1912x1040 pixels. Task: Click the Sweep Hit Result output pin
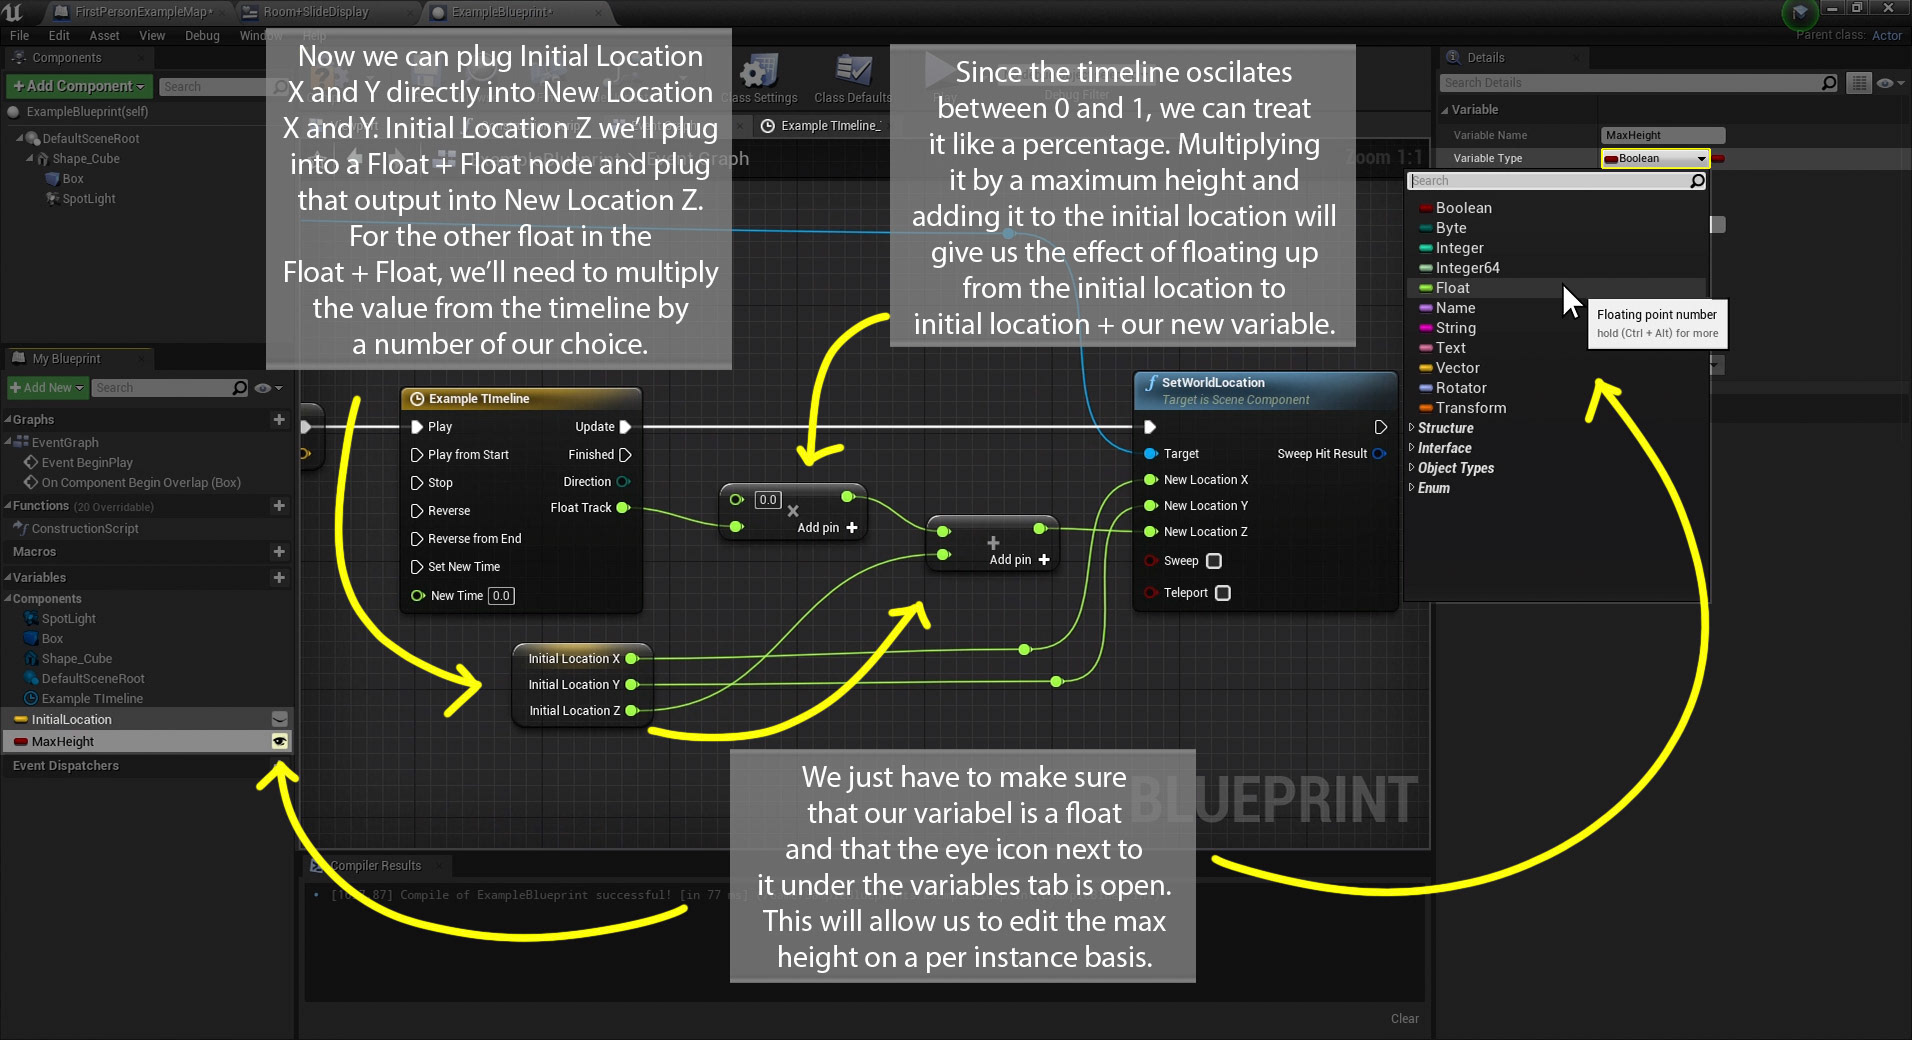click(1379, 454)
